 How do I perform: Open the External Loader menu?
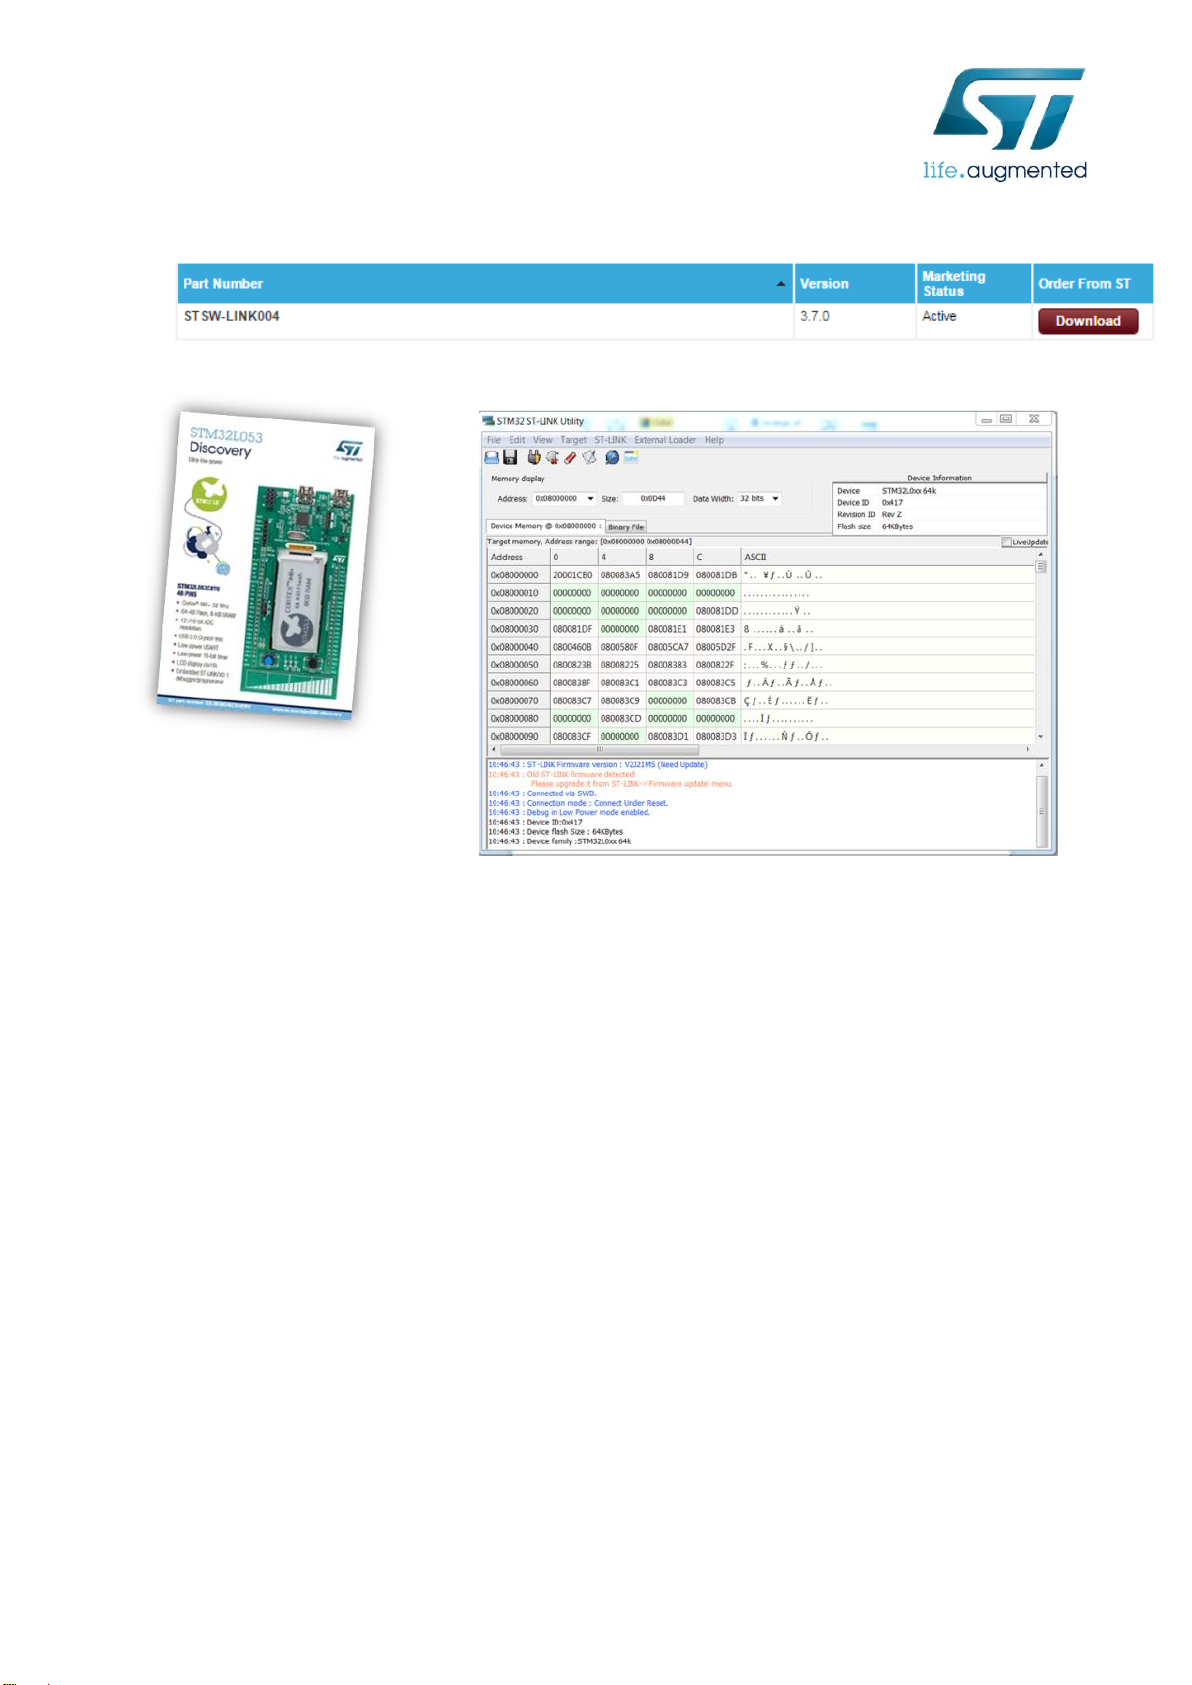(665, 440)
